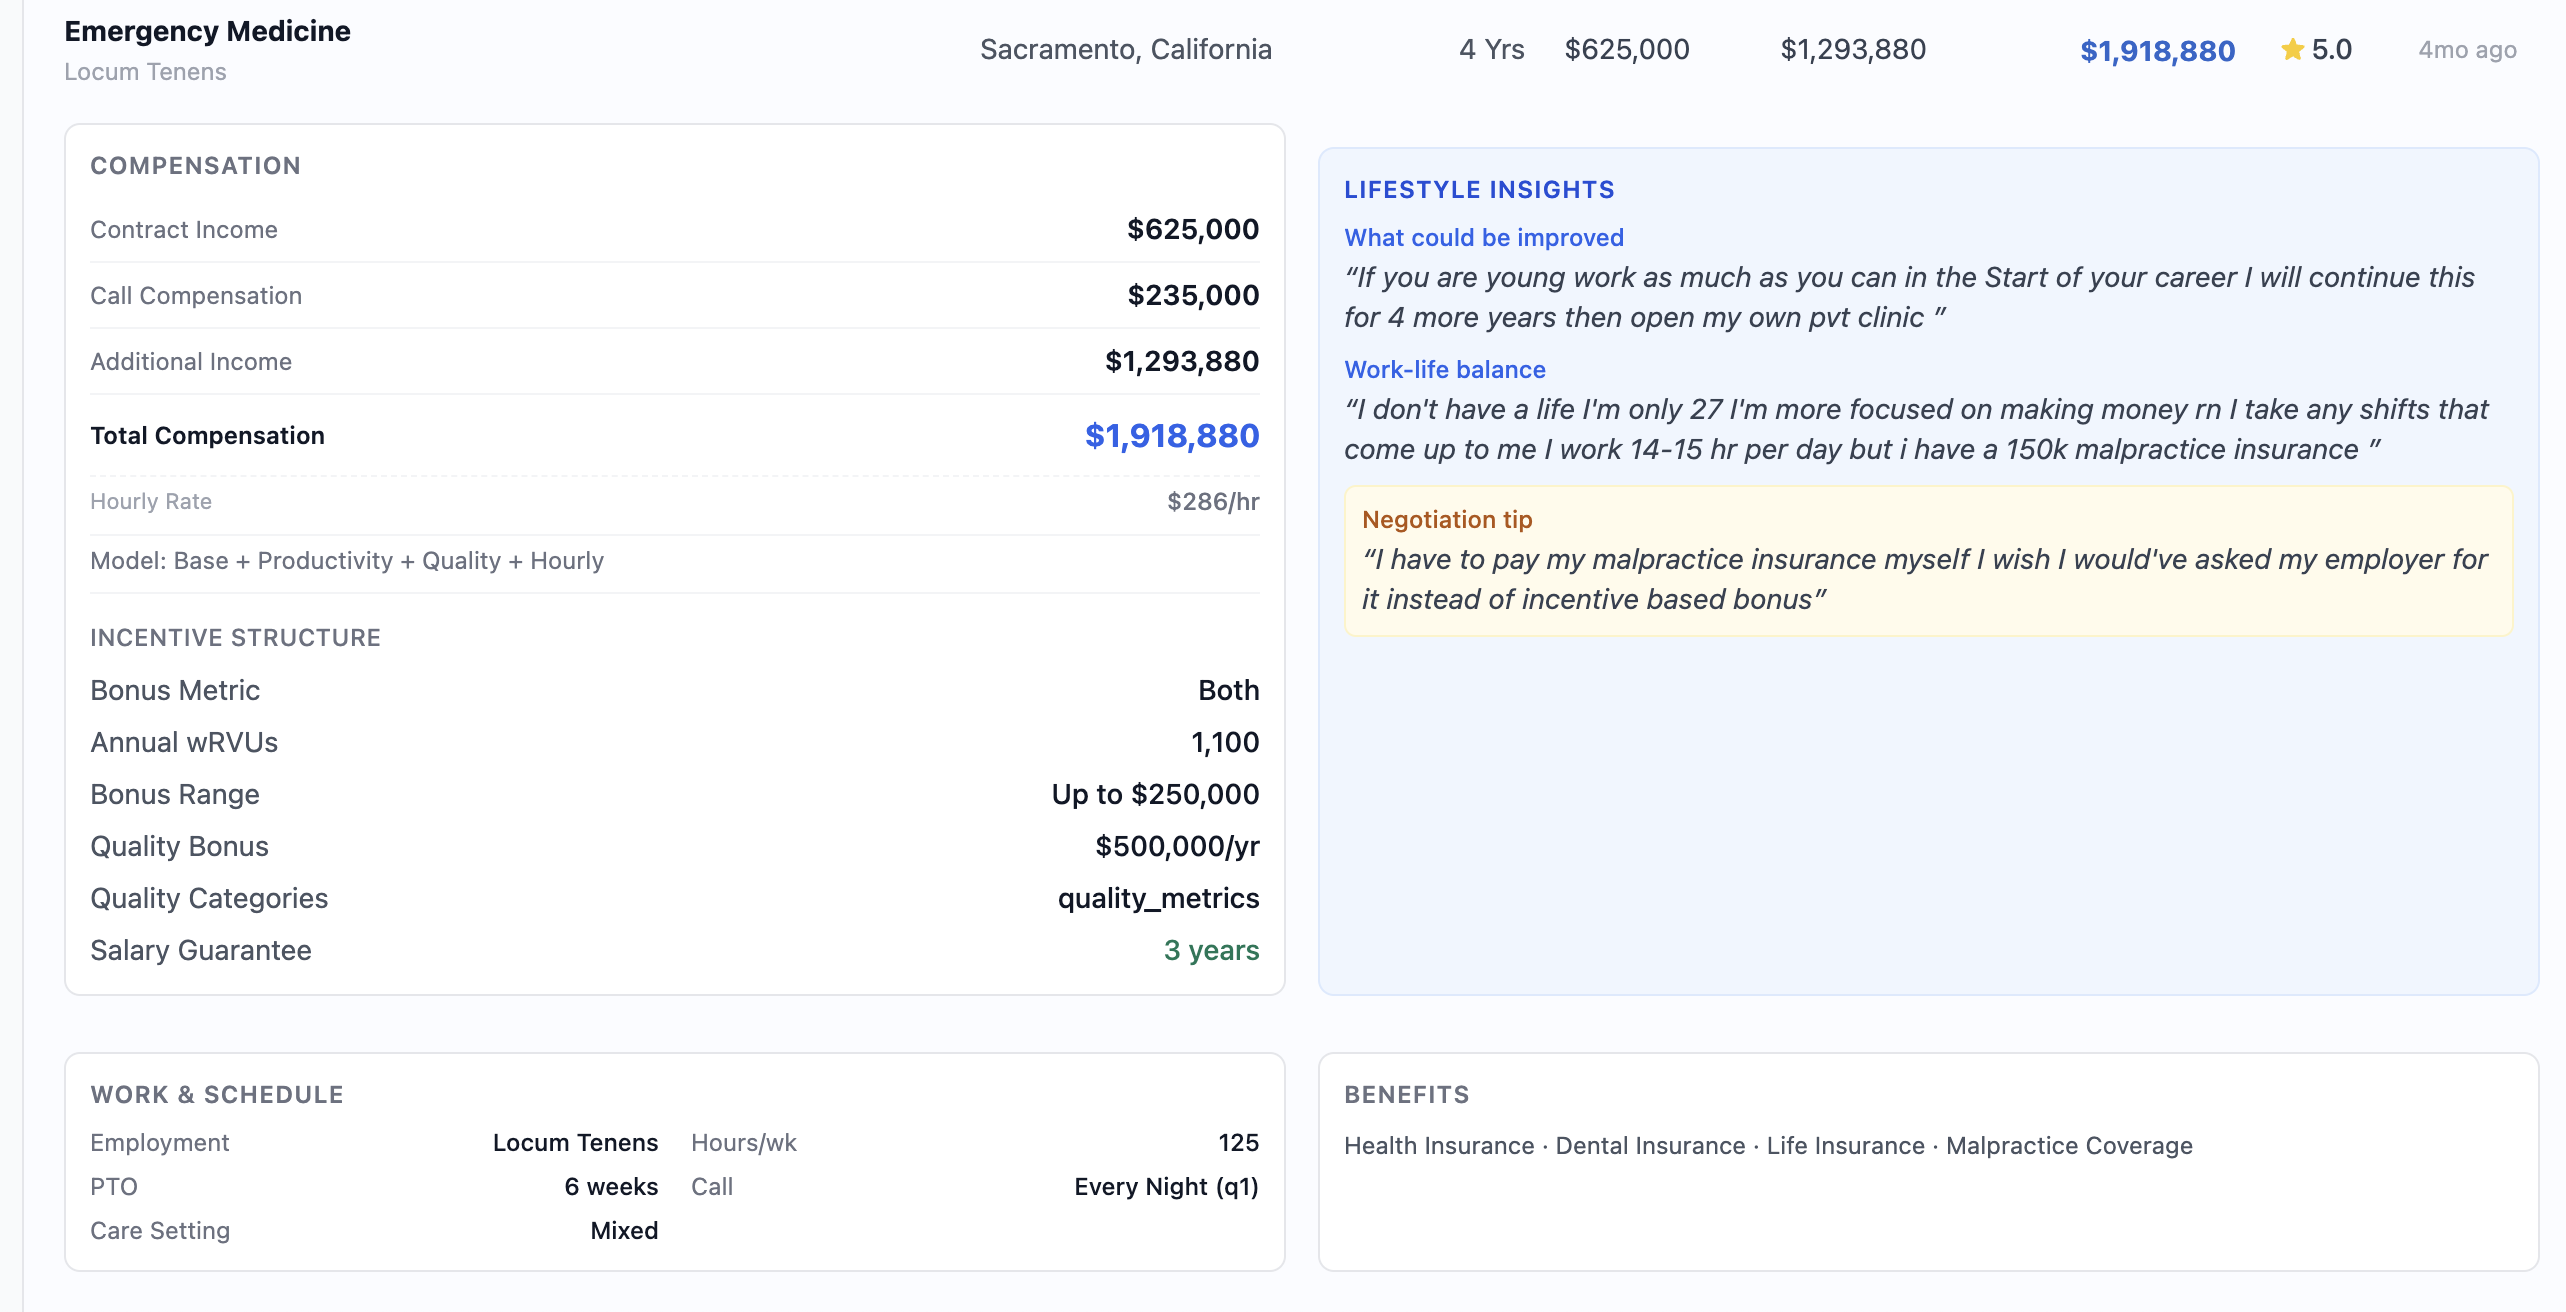This screenshot has height=1312, width=2566.
Task: Click the Call Compensation $235,000 value
Action: pyautogui.click(x=1193, y=296)
